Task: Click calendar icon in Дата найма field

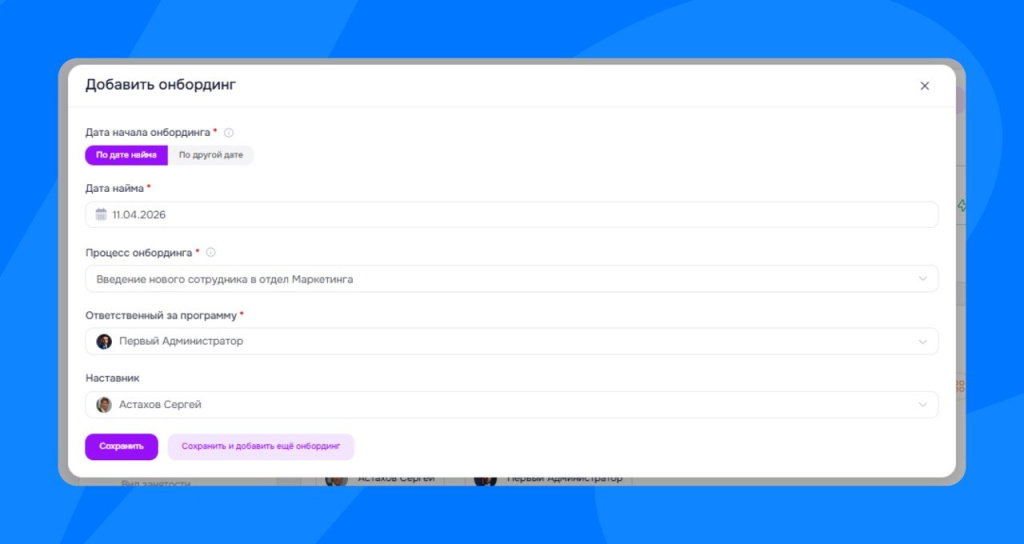Action: click(101, 214)
